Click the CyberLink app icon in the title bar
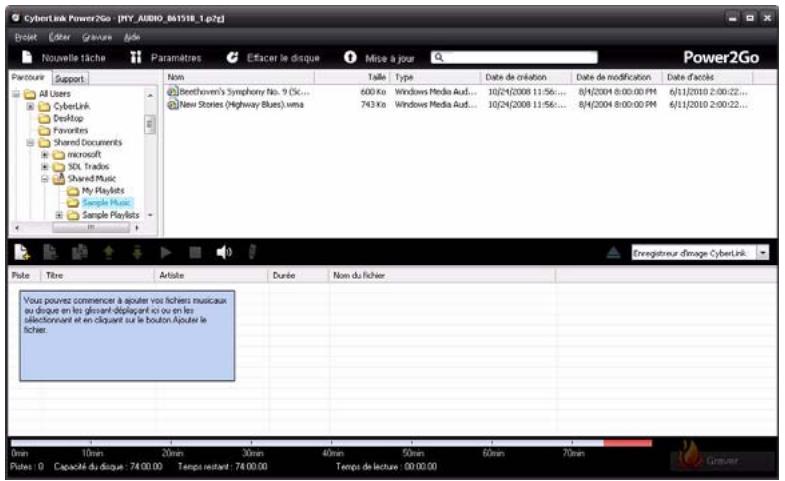The width and height of the screenshot is (785, 481). (x=16, y=18)
